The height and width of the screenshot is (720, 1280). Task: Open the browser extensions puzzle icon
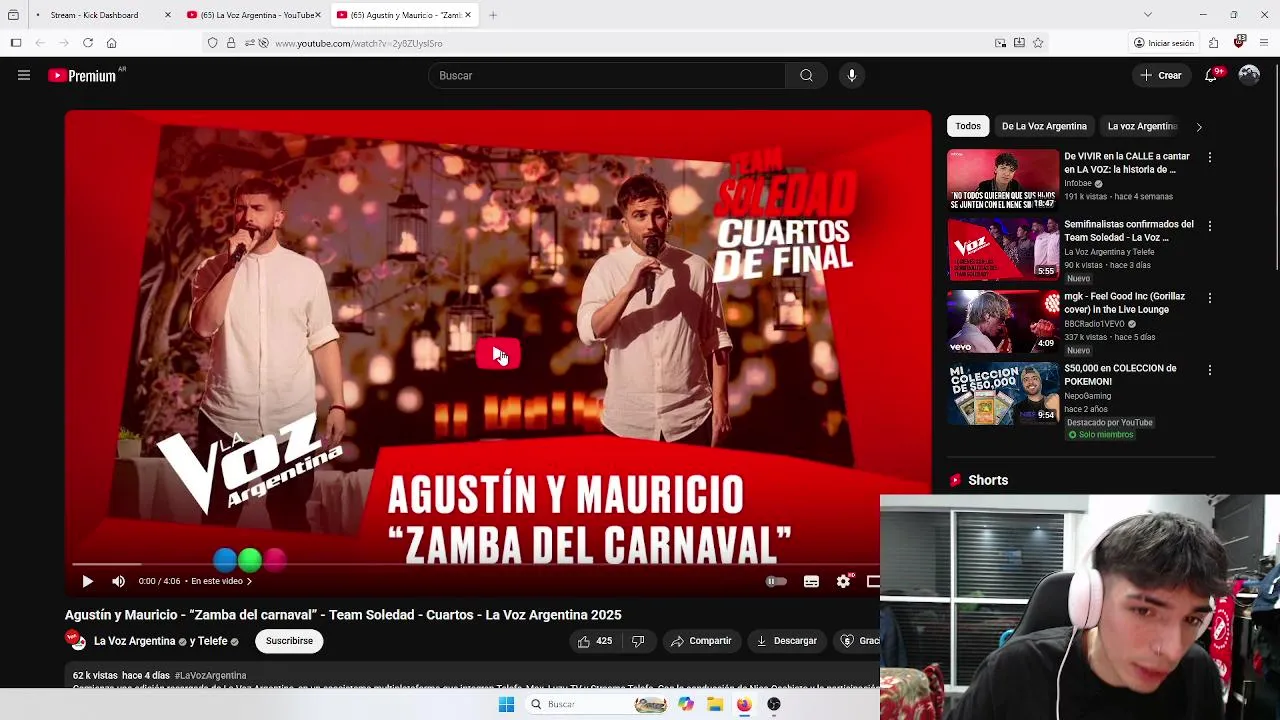coord(1213,43)
